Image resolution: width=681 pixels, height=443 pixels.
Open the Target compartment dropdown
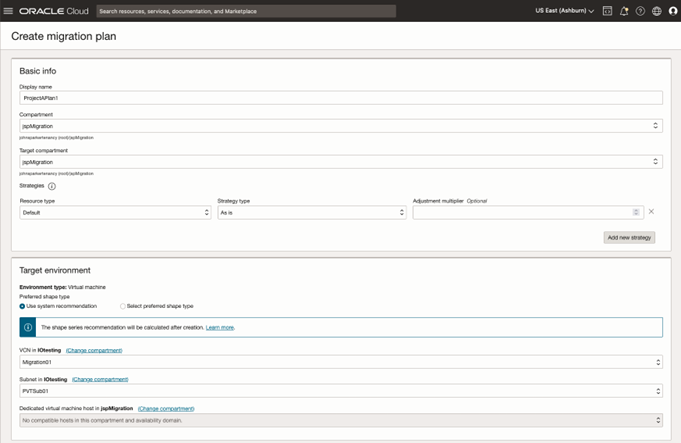coord(341,162)
